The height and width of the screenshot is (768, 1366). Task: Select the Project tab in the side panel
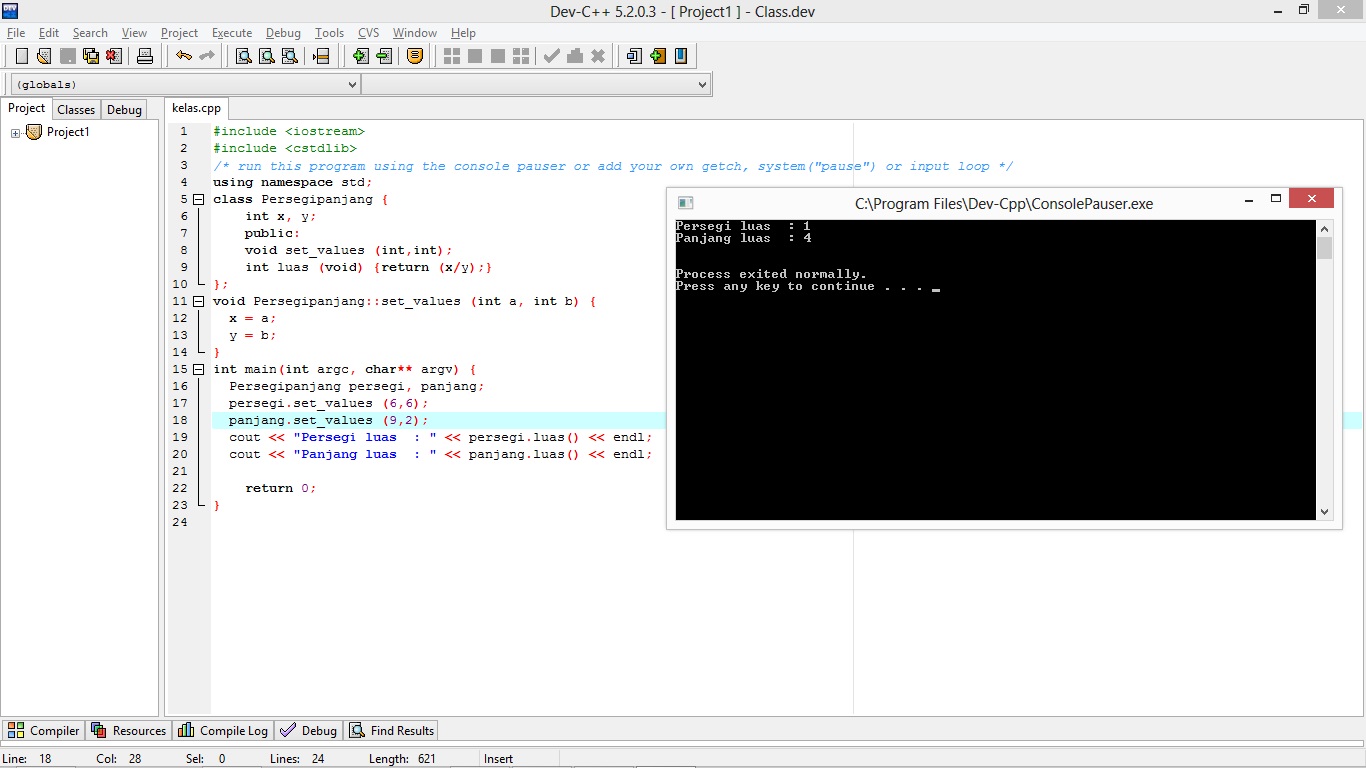point(26,109)
